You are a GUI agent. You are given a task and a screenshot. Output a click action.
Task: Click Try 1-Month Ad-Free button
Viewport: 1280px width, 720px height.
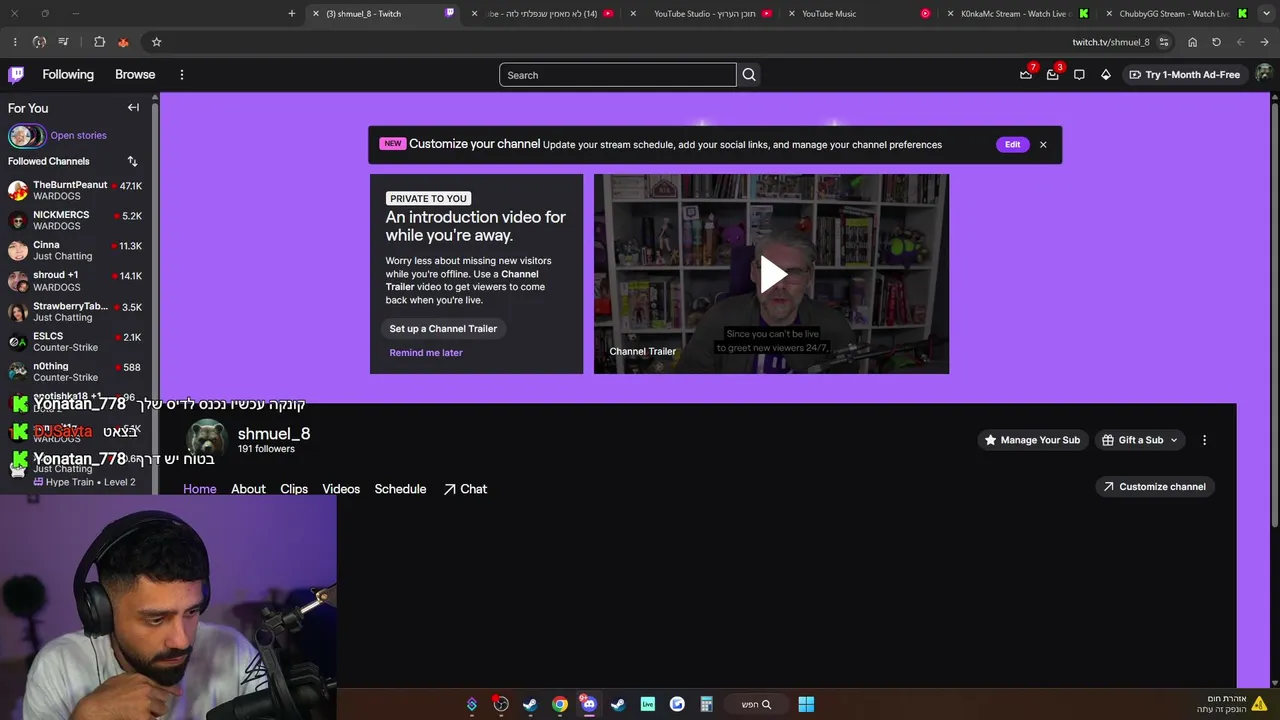1184,75
